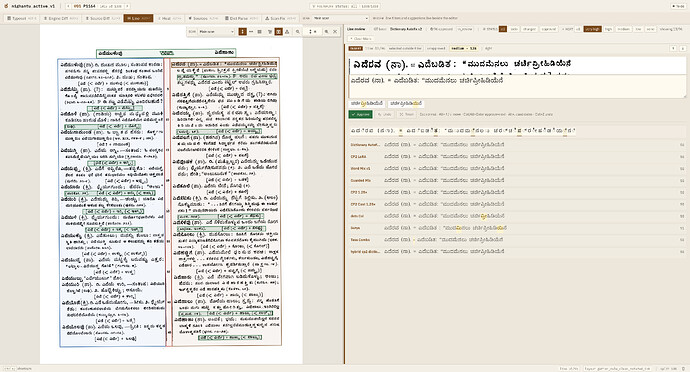Screen dimensions: 690x372
Task: Click the stamp icon in the scan toolbar
Action: click(x=287, y=32)
